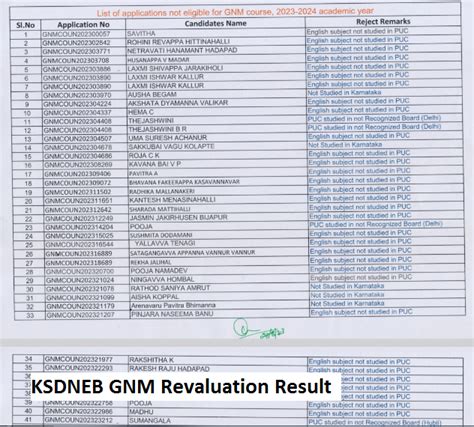Click the serial number 33
Screen dimensions: 474x427
30,315
